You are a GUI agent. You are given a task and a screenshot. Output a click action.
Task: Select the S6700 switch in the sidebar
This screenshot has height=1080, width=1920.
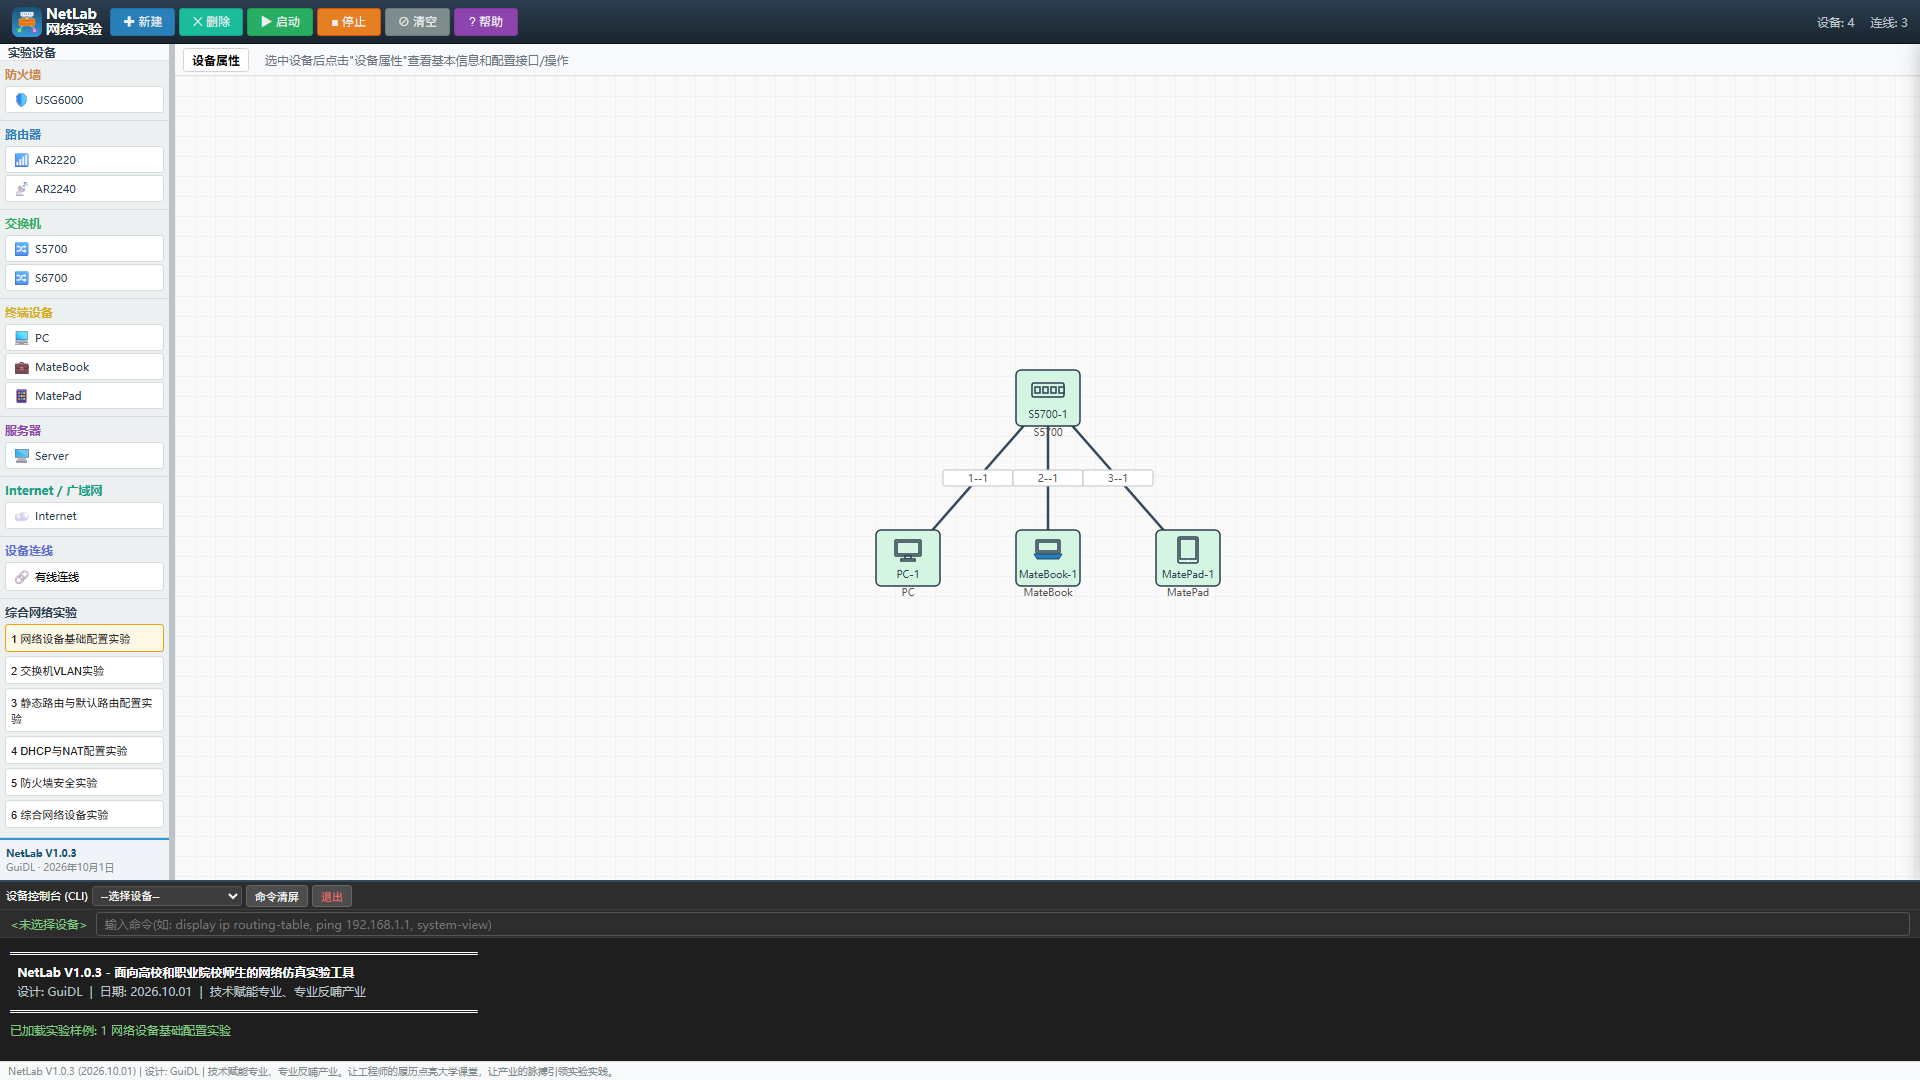[x=84, y=278]
